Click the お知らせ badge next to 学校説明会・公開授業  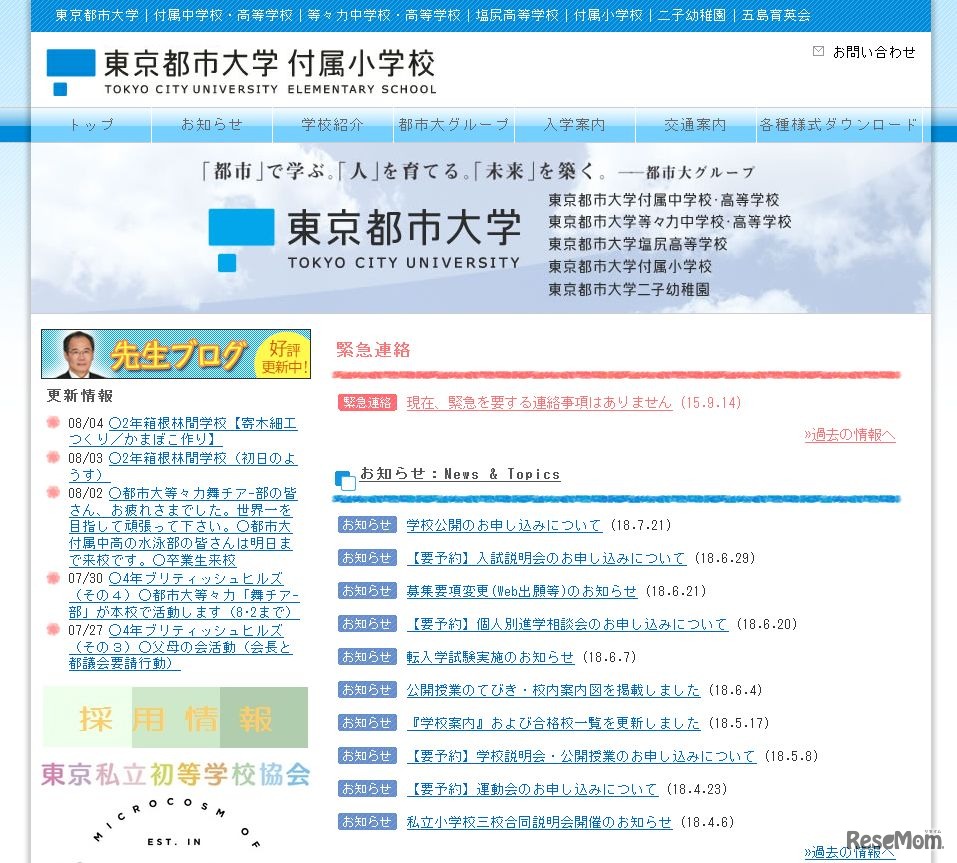pyautogui.click(x=367, y=756)
